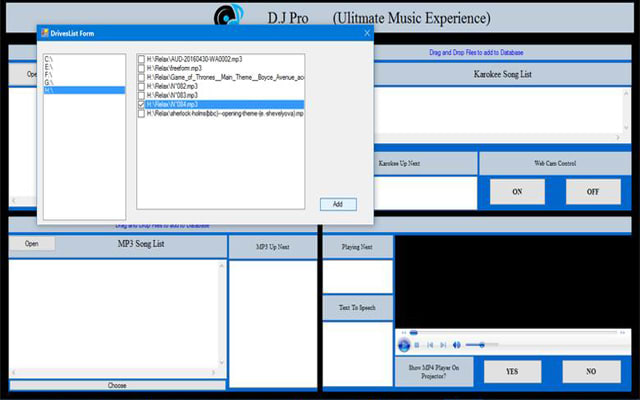Click the Karokee Up Next list box
This screenshot has width=640, height=400.
[425, 193]
